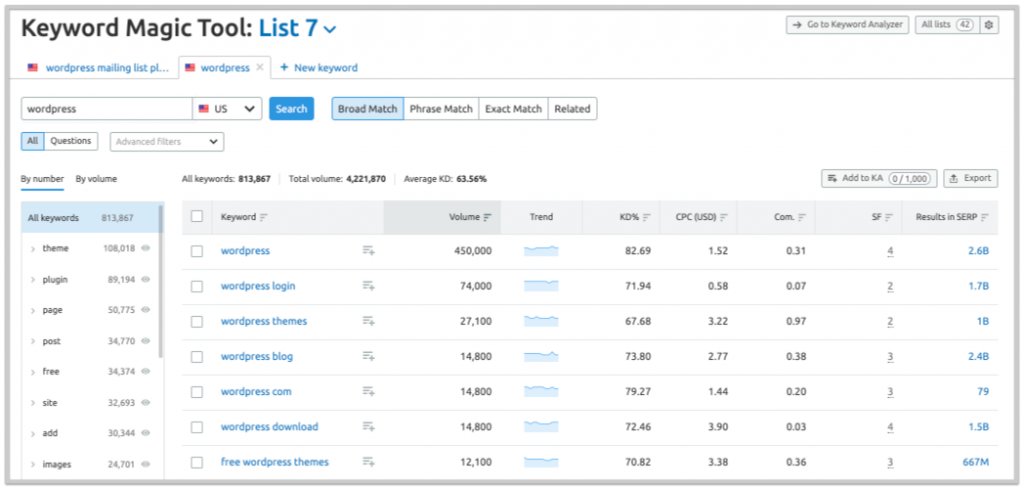The height and width of the screenshot is (489, 1024).
Task: Go to Keyword Analyzer
Action: [x=847, y=25]
